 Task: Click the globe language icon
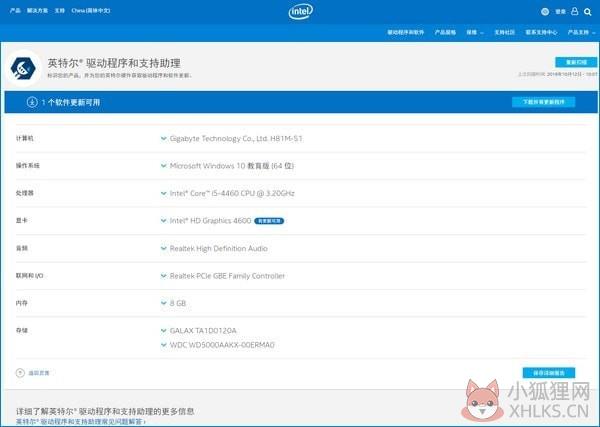point(545,12)
